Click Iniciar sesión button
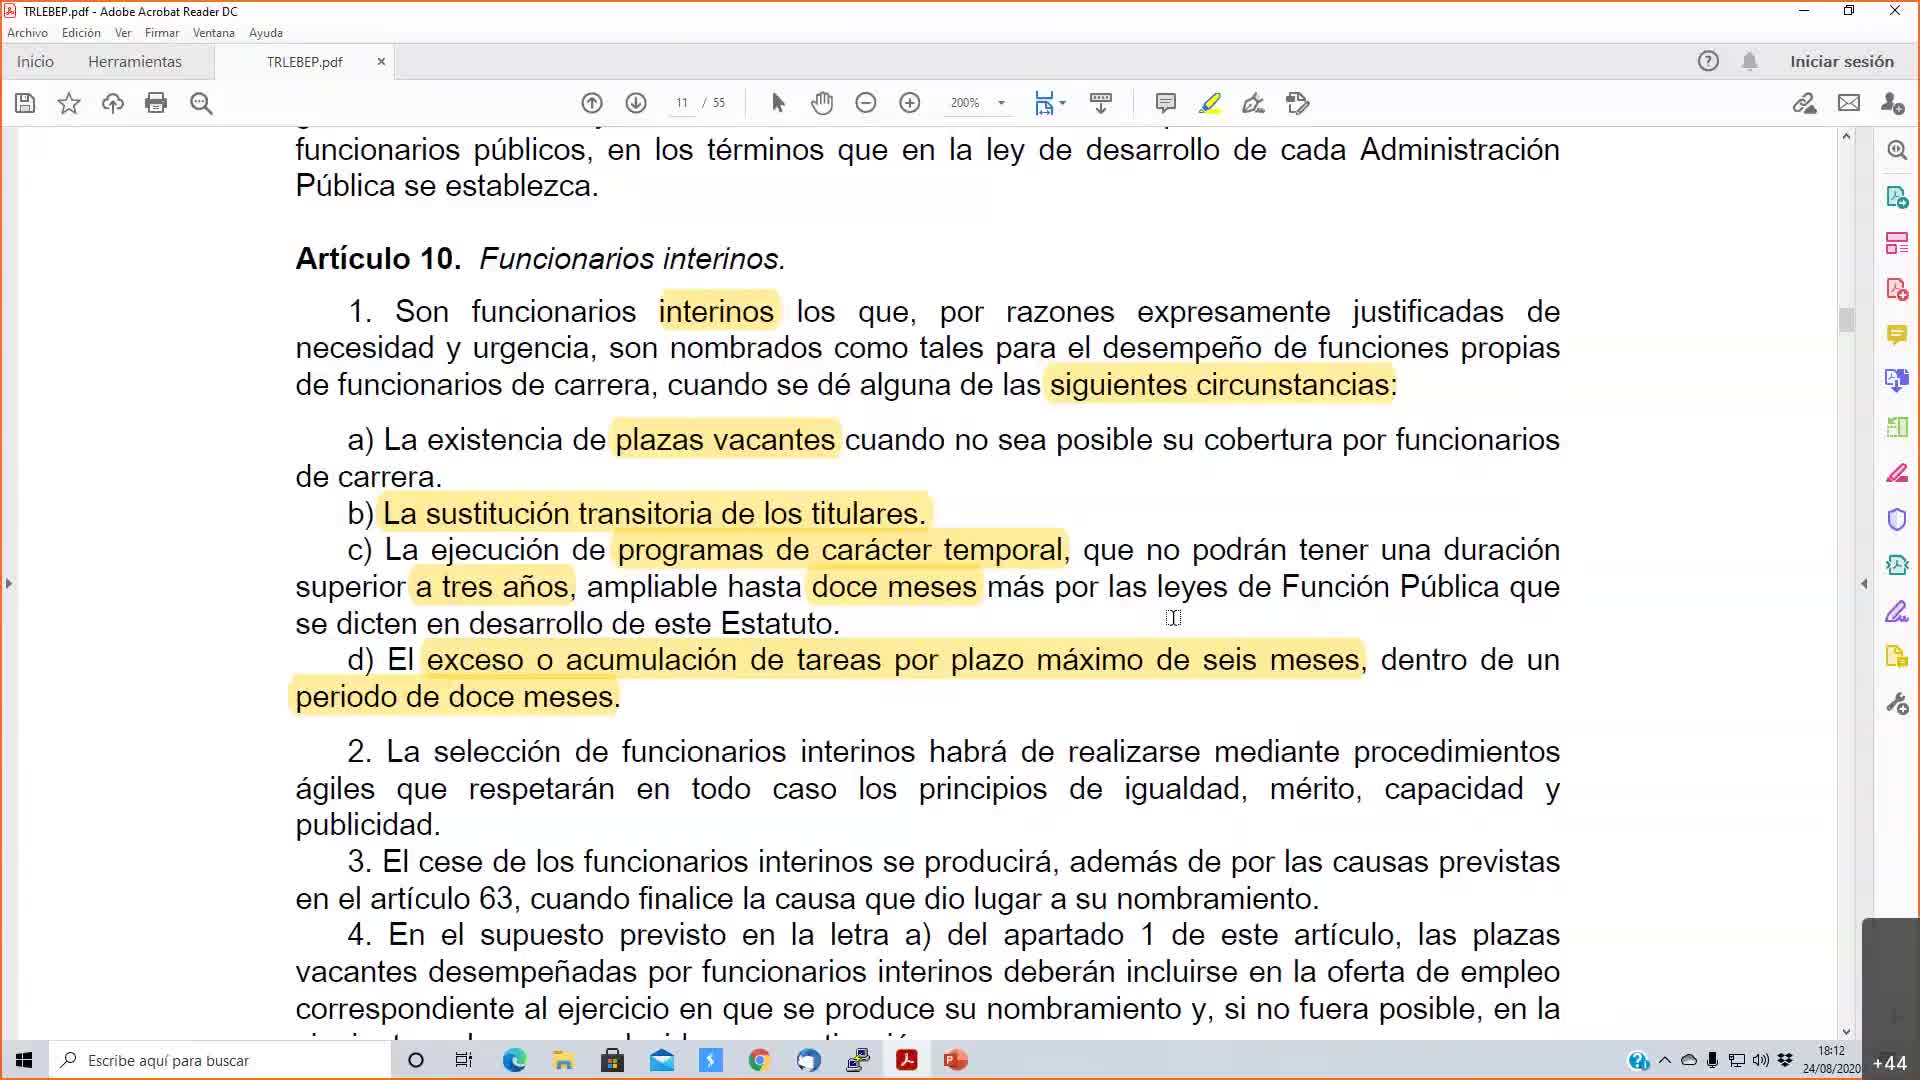 1842,61
